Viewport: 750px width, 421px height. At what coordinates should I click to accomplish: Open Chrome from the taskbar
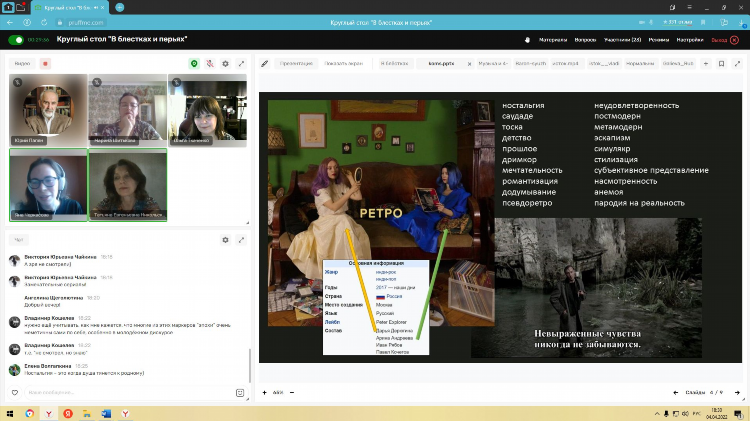[x=30, y=413]
